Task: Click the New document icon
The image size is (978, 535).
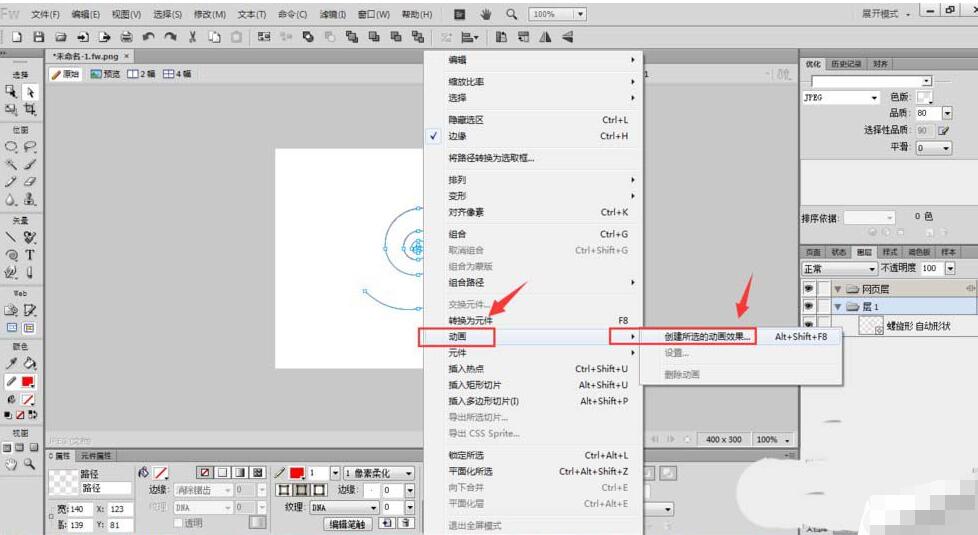Action: pos(17,37)
